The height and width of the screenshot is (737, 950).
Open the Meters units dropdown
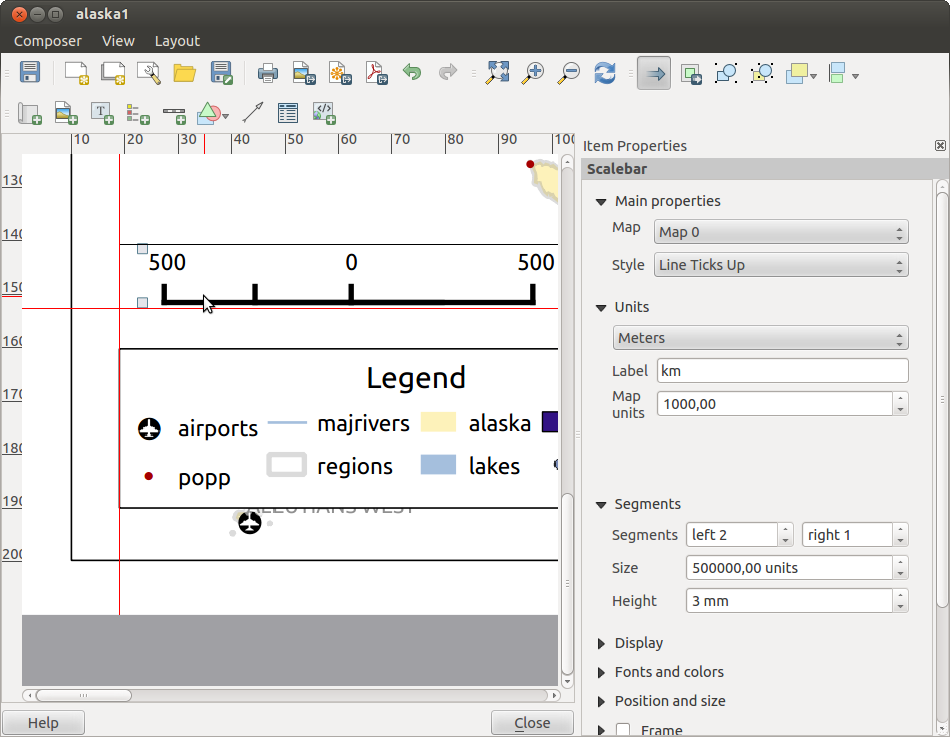point(760,338)
